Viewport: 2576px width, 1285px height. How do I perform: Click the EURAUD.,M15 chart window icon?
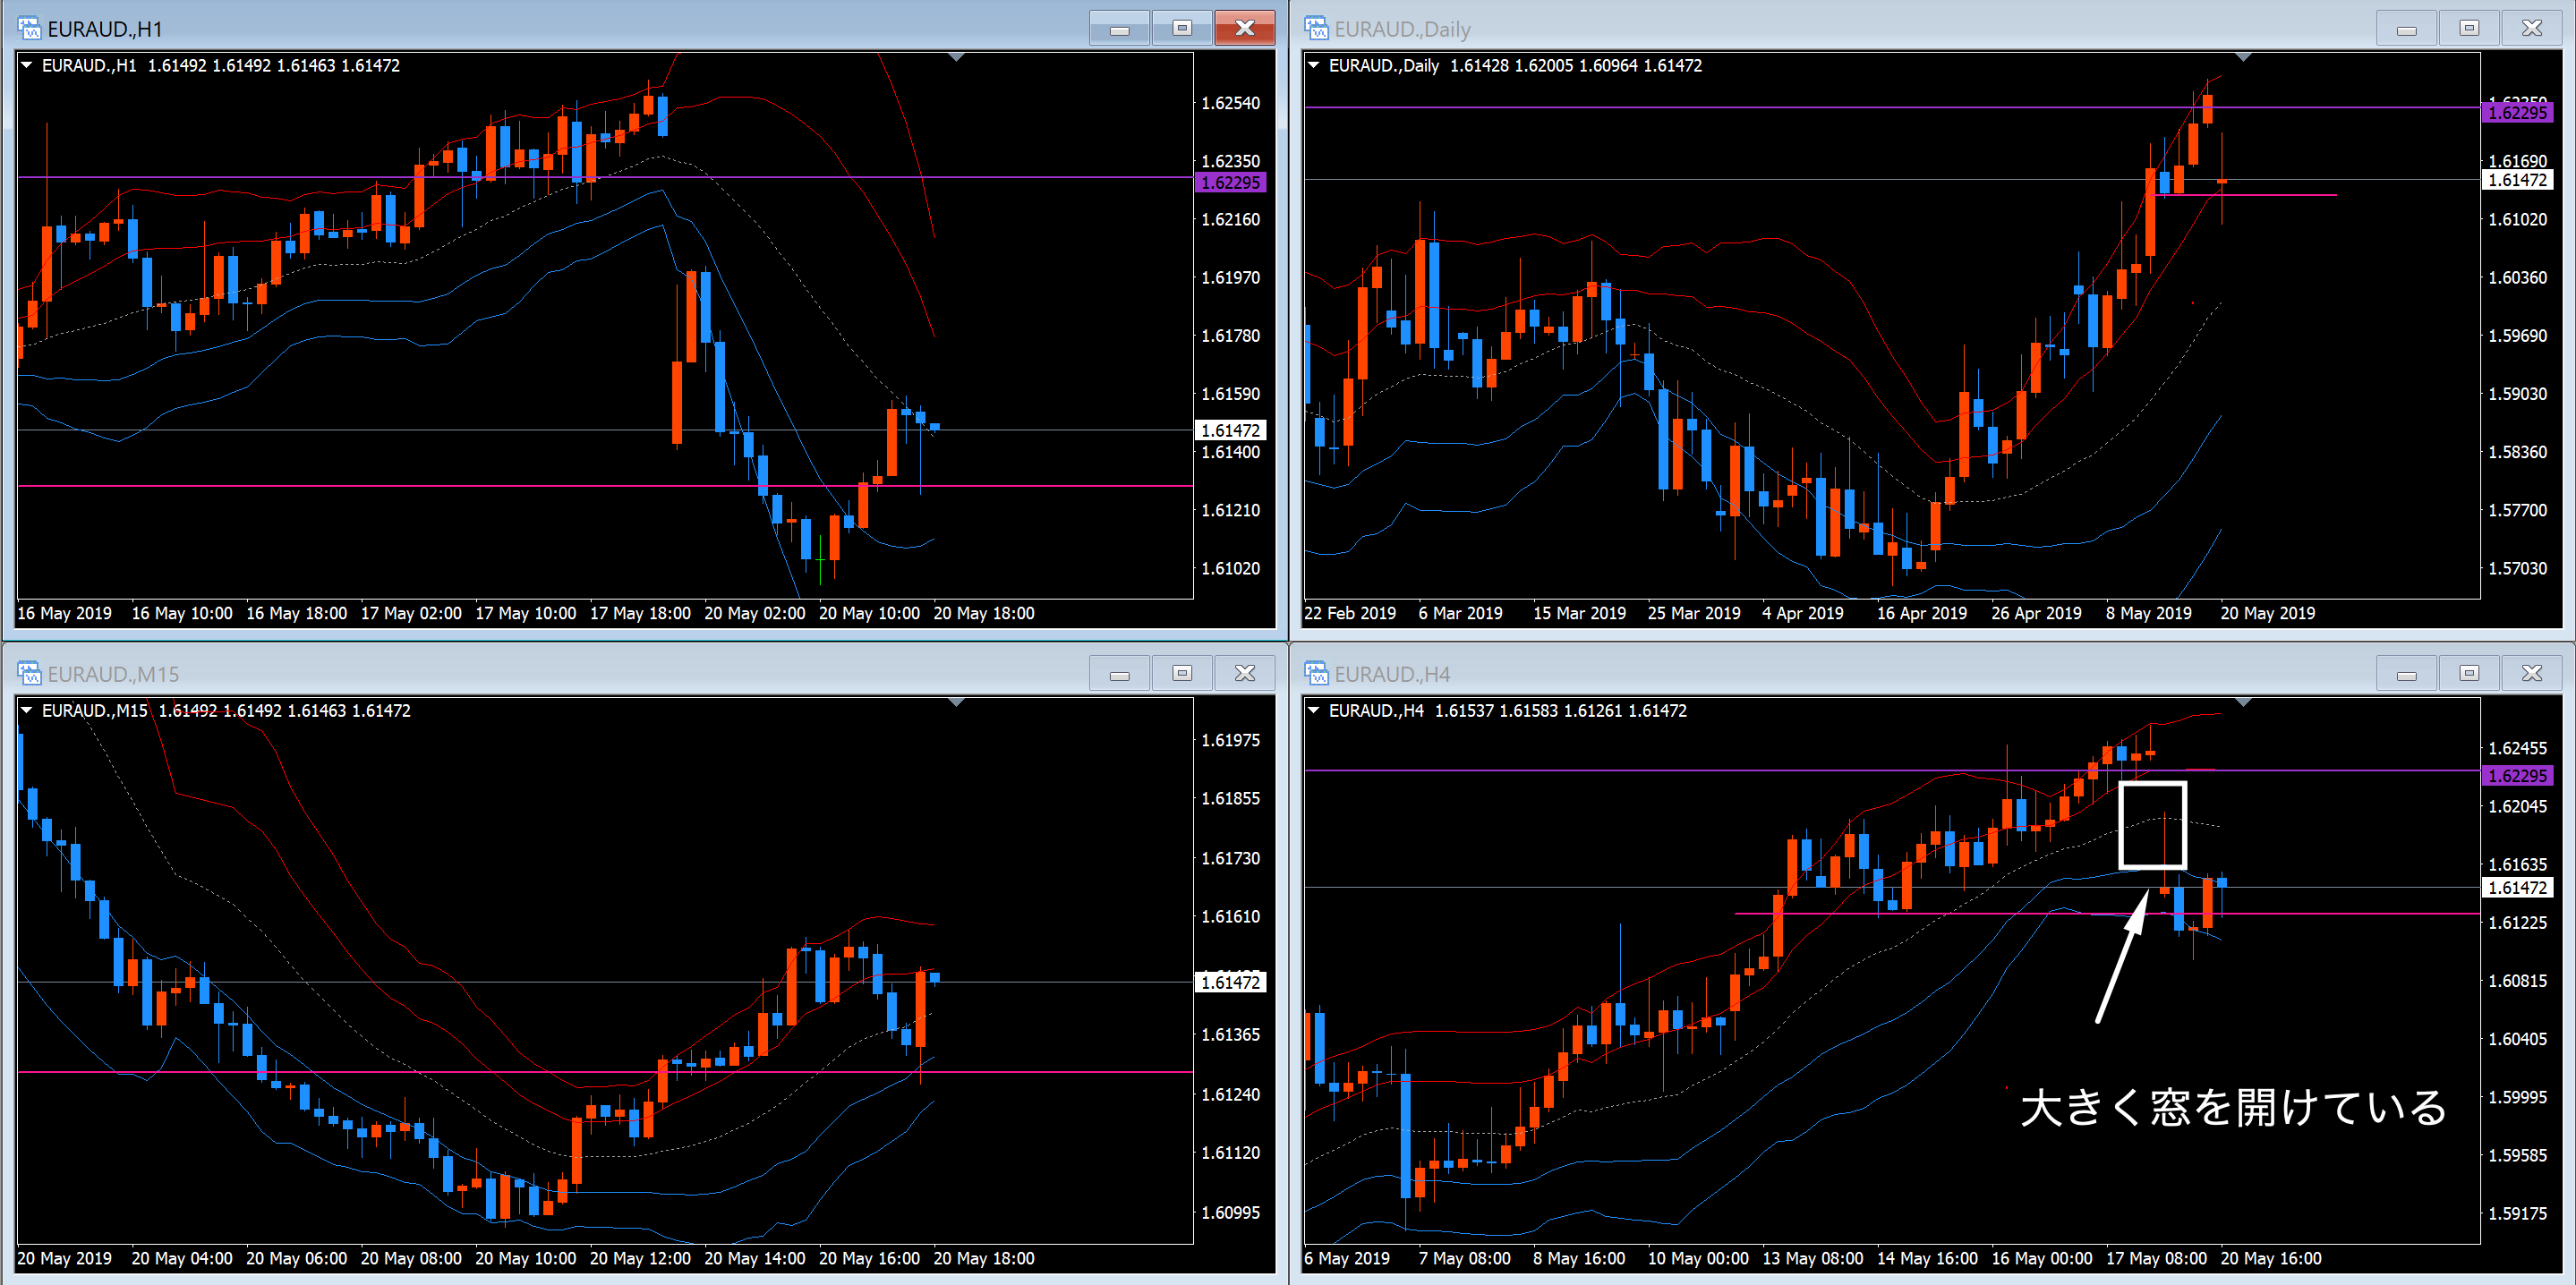pyautogui.click(x=29, y=673)
